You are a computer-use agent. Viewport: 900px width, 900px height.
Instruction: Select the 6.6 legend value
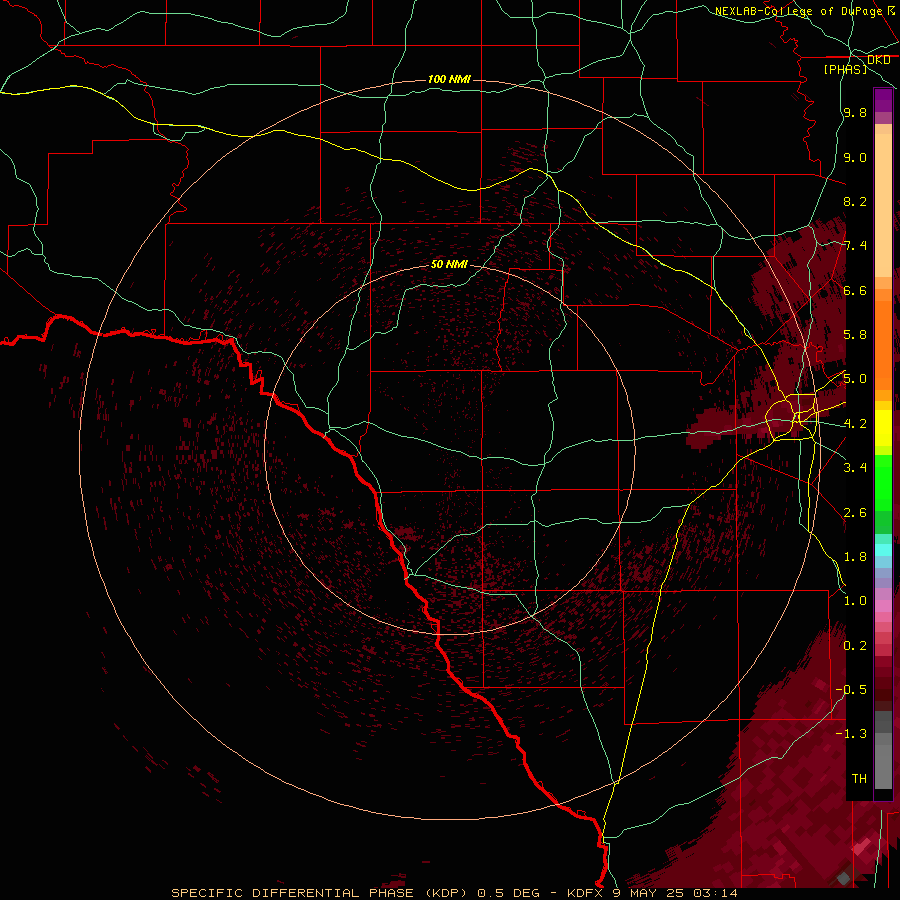855,290
